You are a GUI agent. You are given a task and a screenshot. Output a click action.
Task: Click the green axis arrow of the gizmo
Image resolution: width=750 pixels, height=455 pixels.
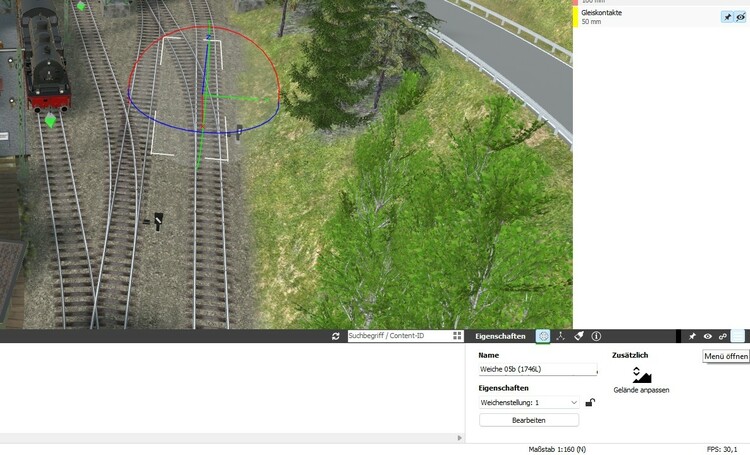click(264, 100)
